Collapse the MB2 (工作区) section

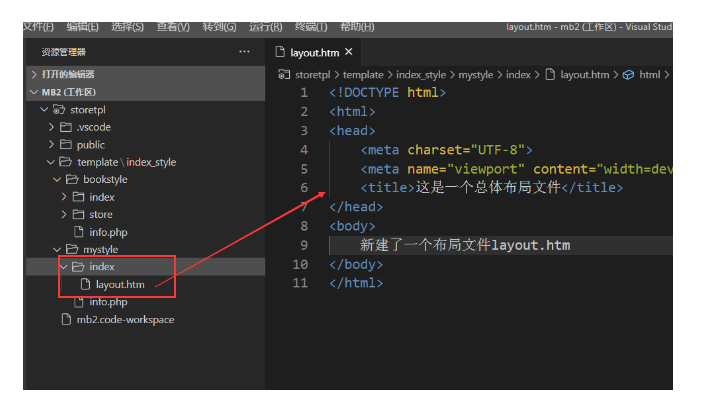(145, 92)
